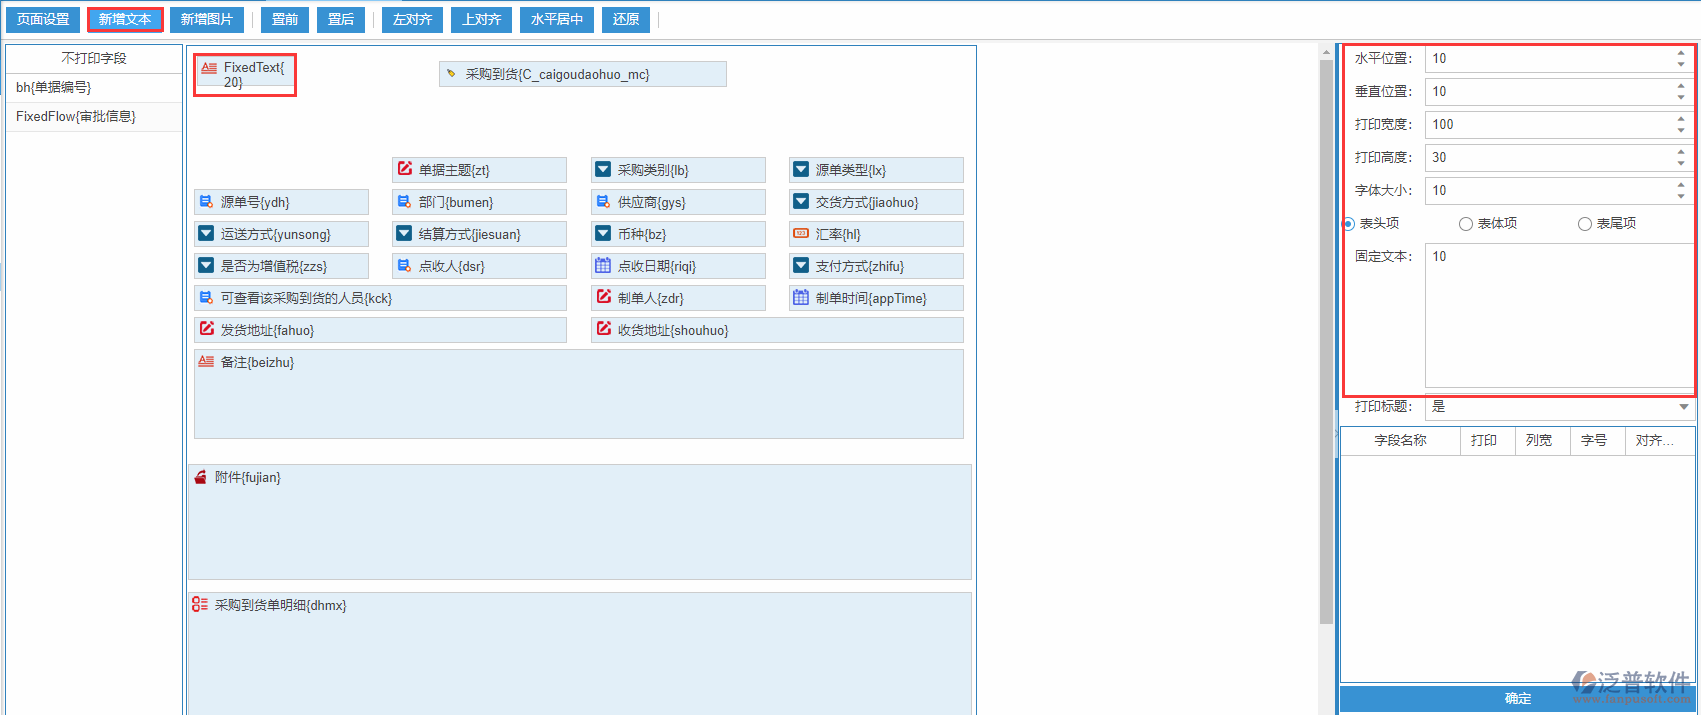
Task: Click the vertical scrollbar of the design canvas
Action: 1326,340
